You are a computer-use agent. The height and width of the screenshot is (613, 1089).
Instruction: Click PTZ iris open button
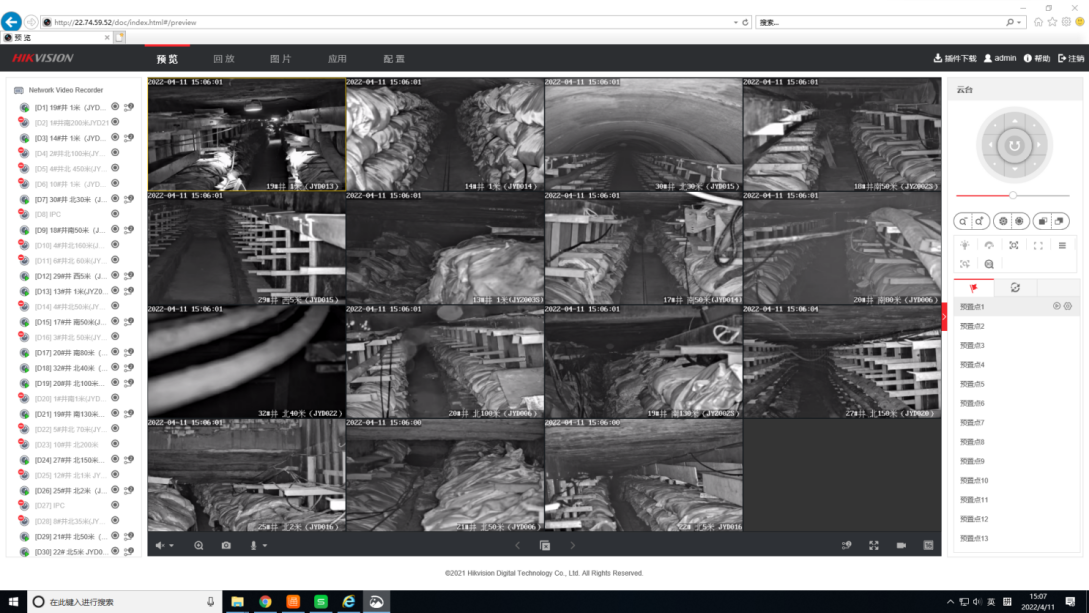[1060, 221]
